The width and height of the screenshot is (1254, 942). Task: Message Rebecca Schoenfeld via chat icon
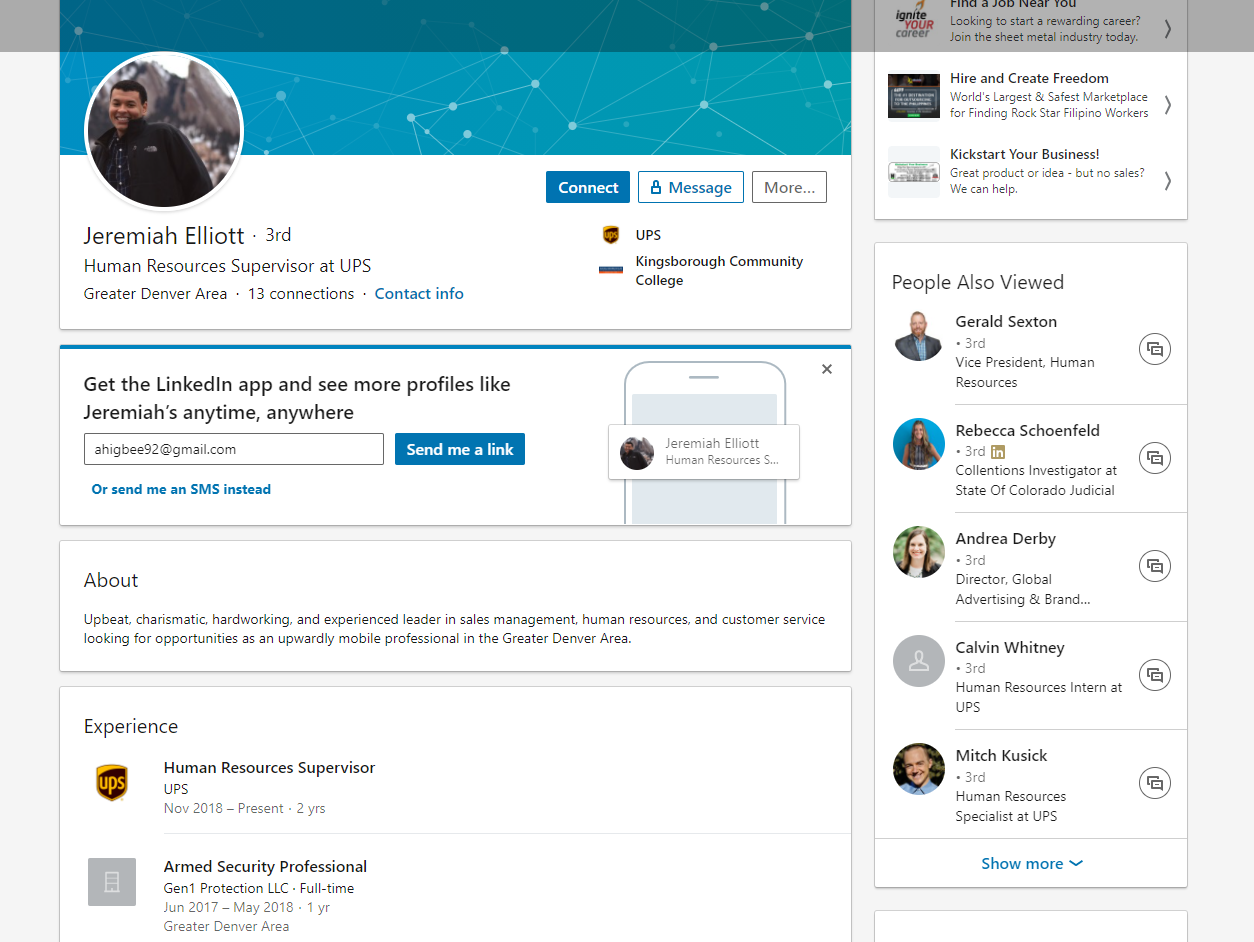[x=1155, y=458]
